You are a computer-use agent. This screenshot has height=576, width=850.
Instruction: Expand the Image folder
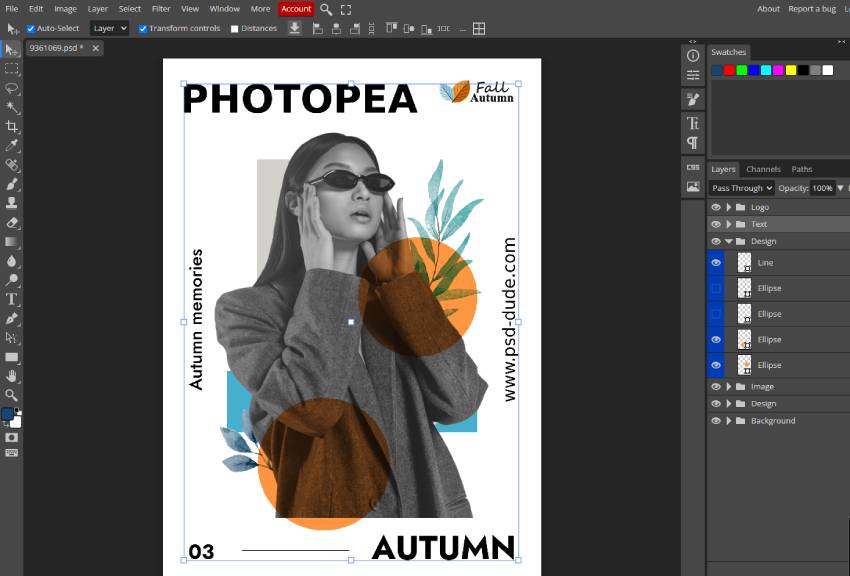(x=729, y=387)
